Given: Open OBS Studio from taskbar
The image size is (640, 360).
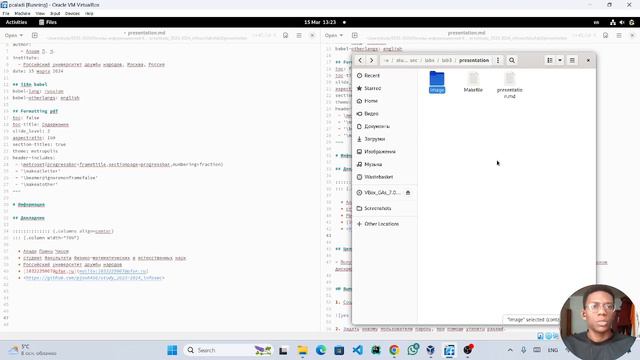Looking at the screenshot, I should [468, 350].
